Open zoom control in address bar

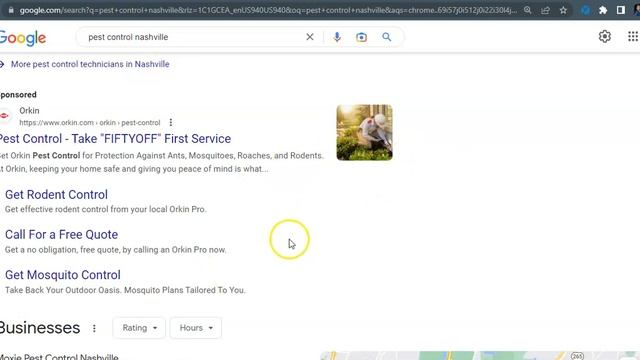tap(527, 10)
